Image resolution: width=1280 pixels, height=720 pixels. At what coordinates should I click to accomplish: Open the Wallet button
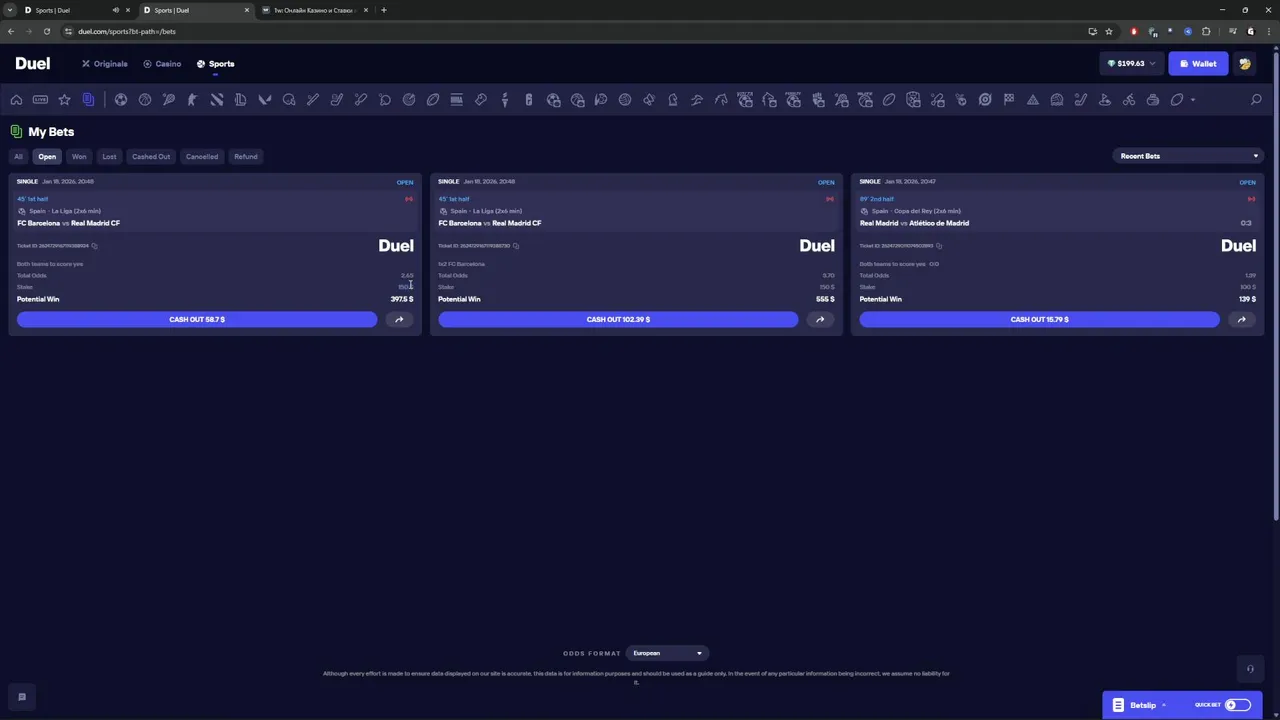pos(1198,64)
